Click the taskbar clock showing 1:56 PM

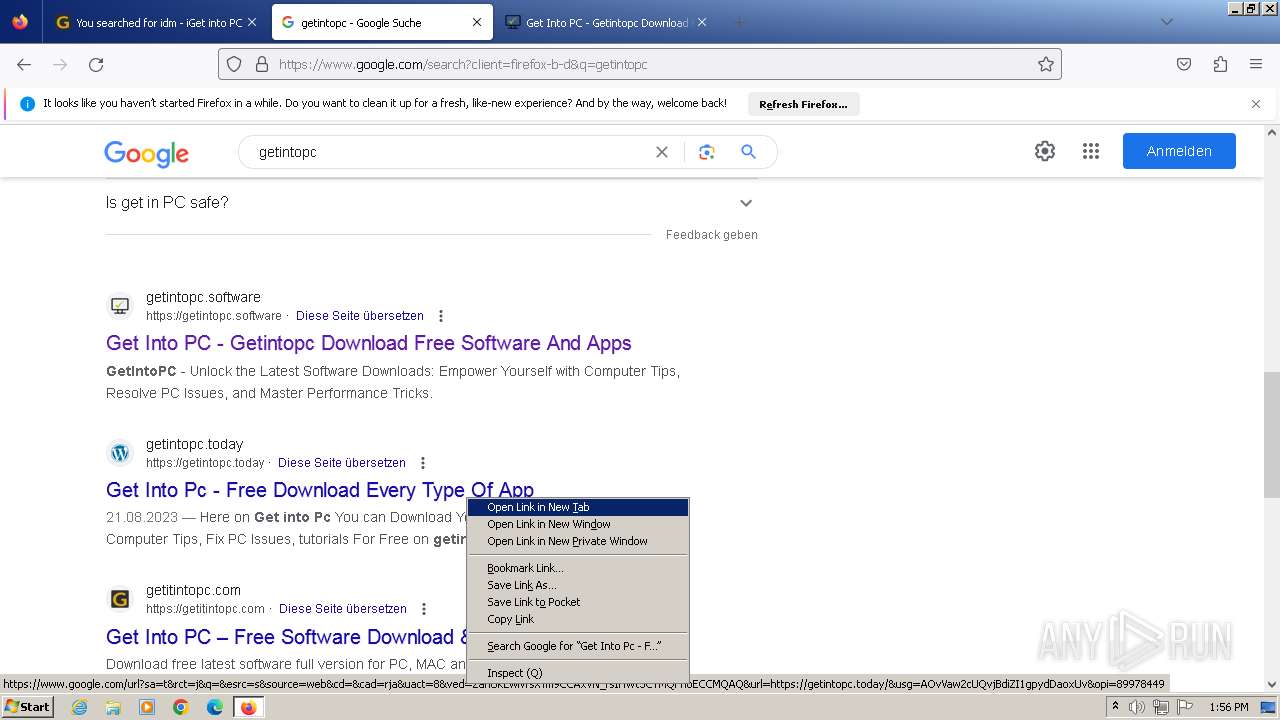[1229, 707]
